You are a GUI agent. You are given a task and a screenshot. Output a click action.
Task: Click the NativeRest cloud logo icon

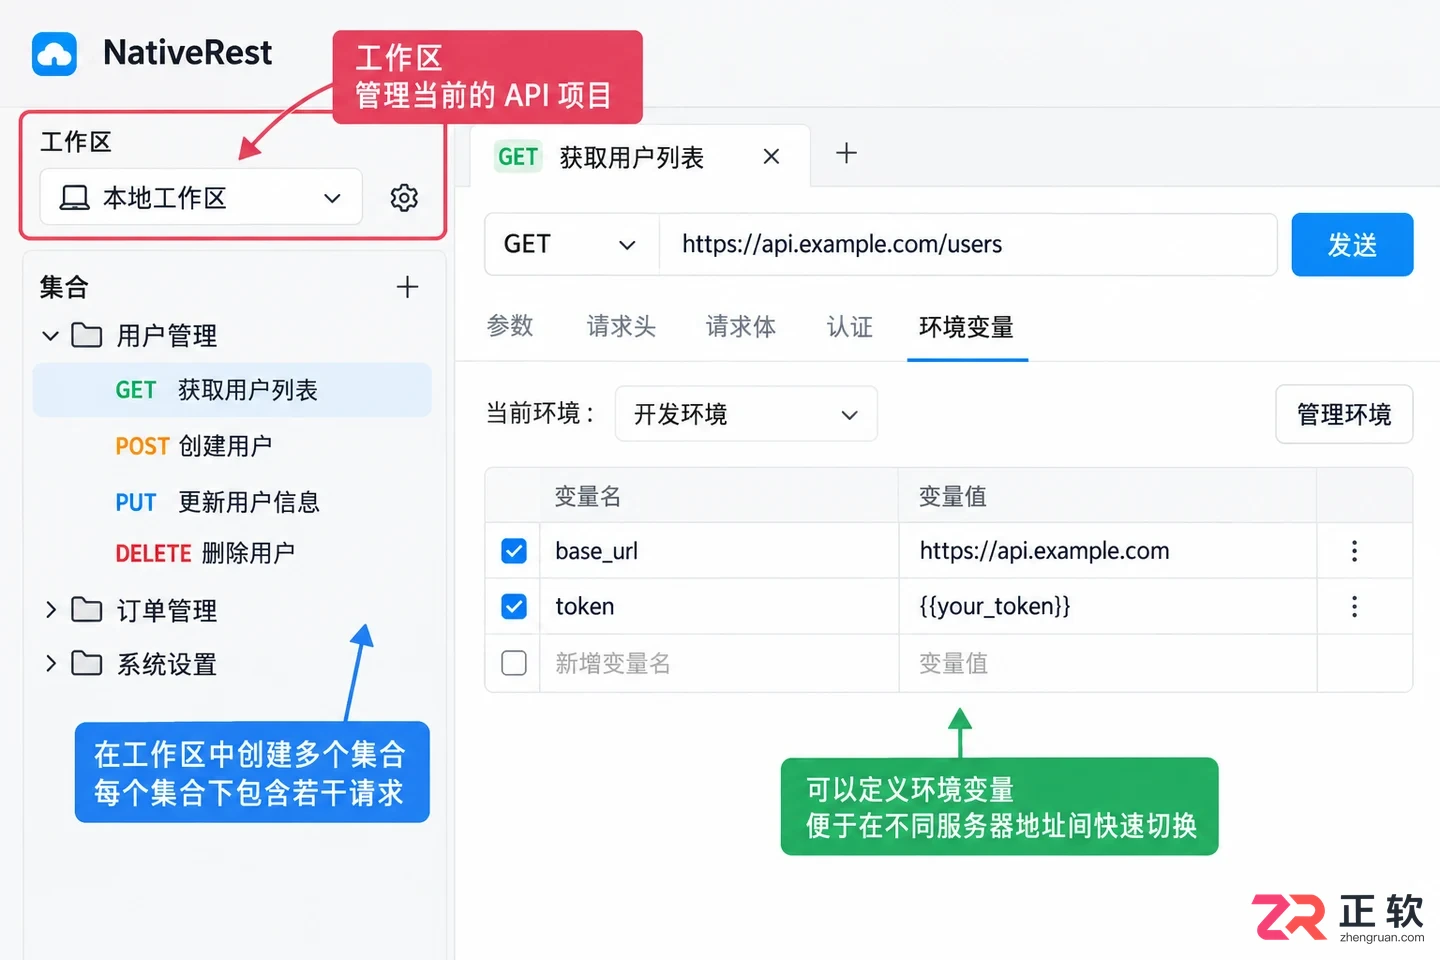coord(54,54)
